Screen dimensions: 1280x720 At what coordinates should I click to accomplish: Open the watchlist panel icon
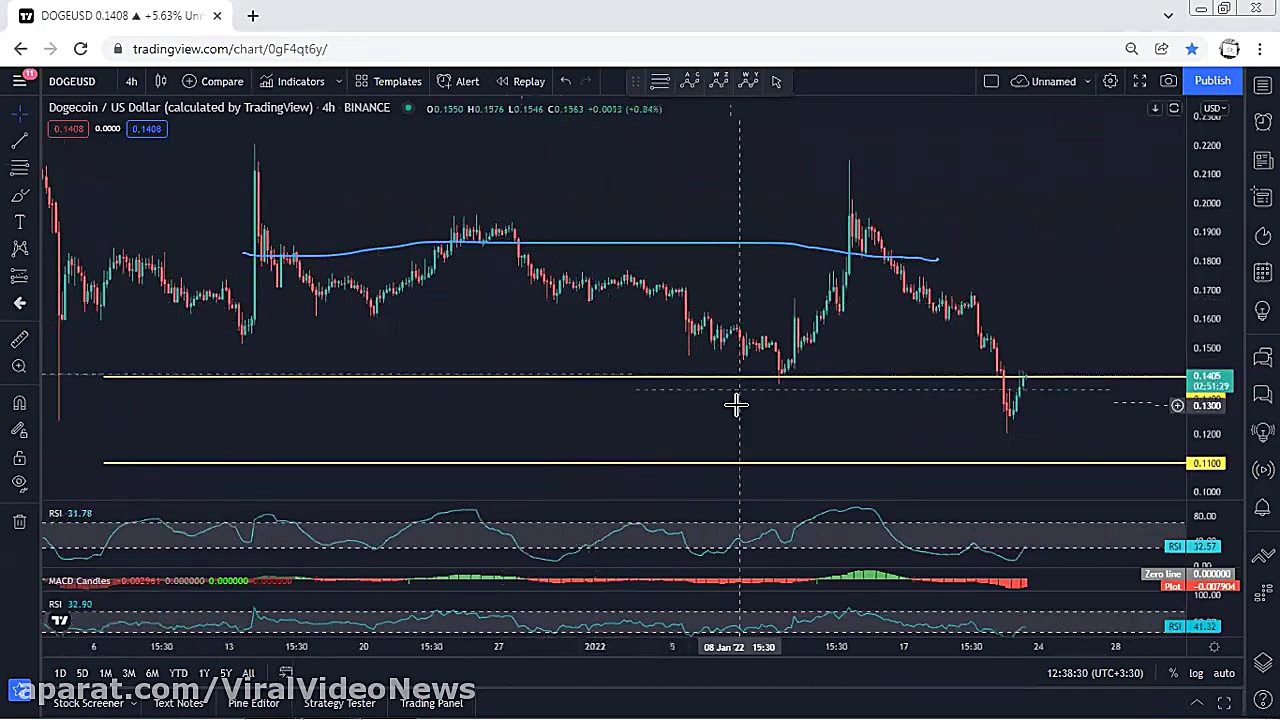[x=1263, y=86]
